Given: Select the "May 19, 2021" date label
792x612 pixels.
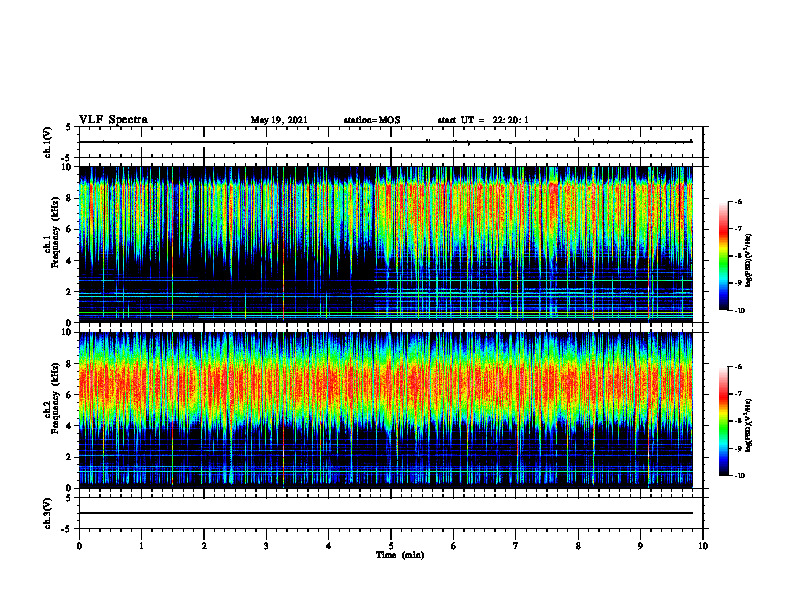Looking at the screenshot, I should 279,120.
